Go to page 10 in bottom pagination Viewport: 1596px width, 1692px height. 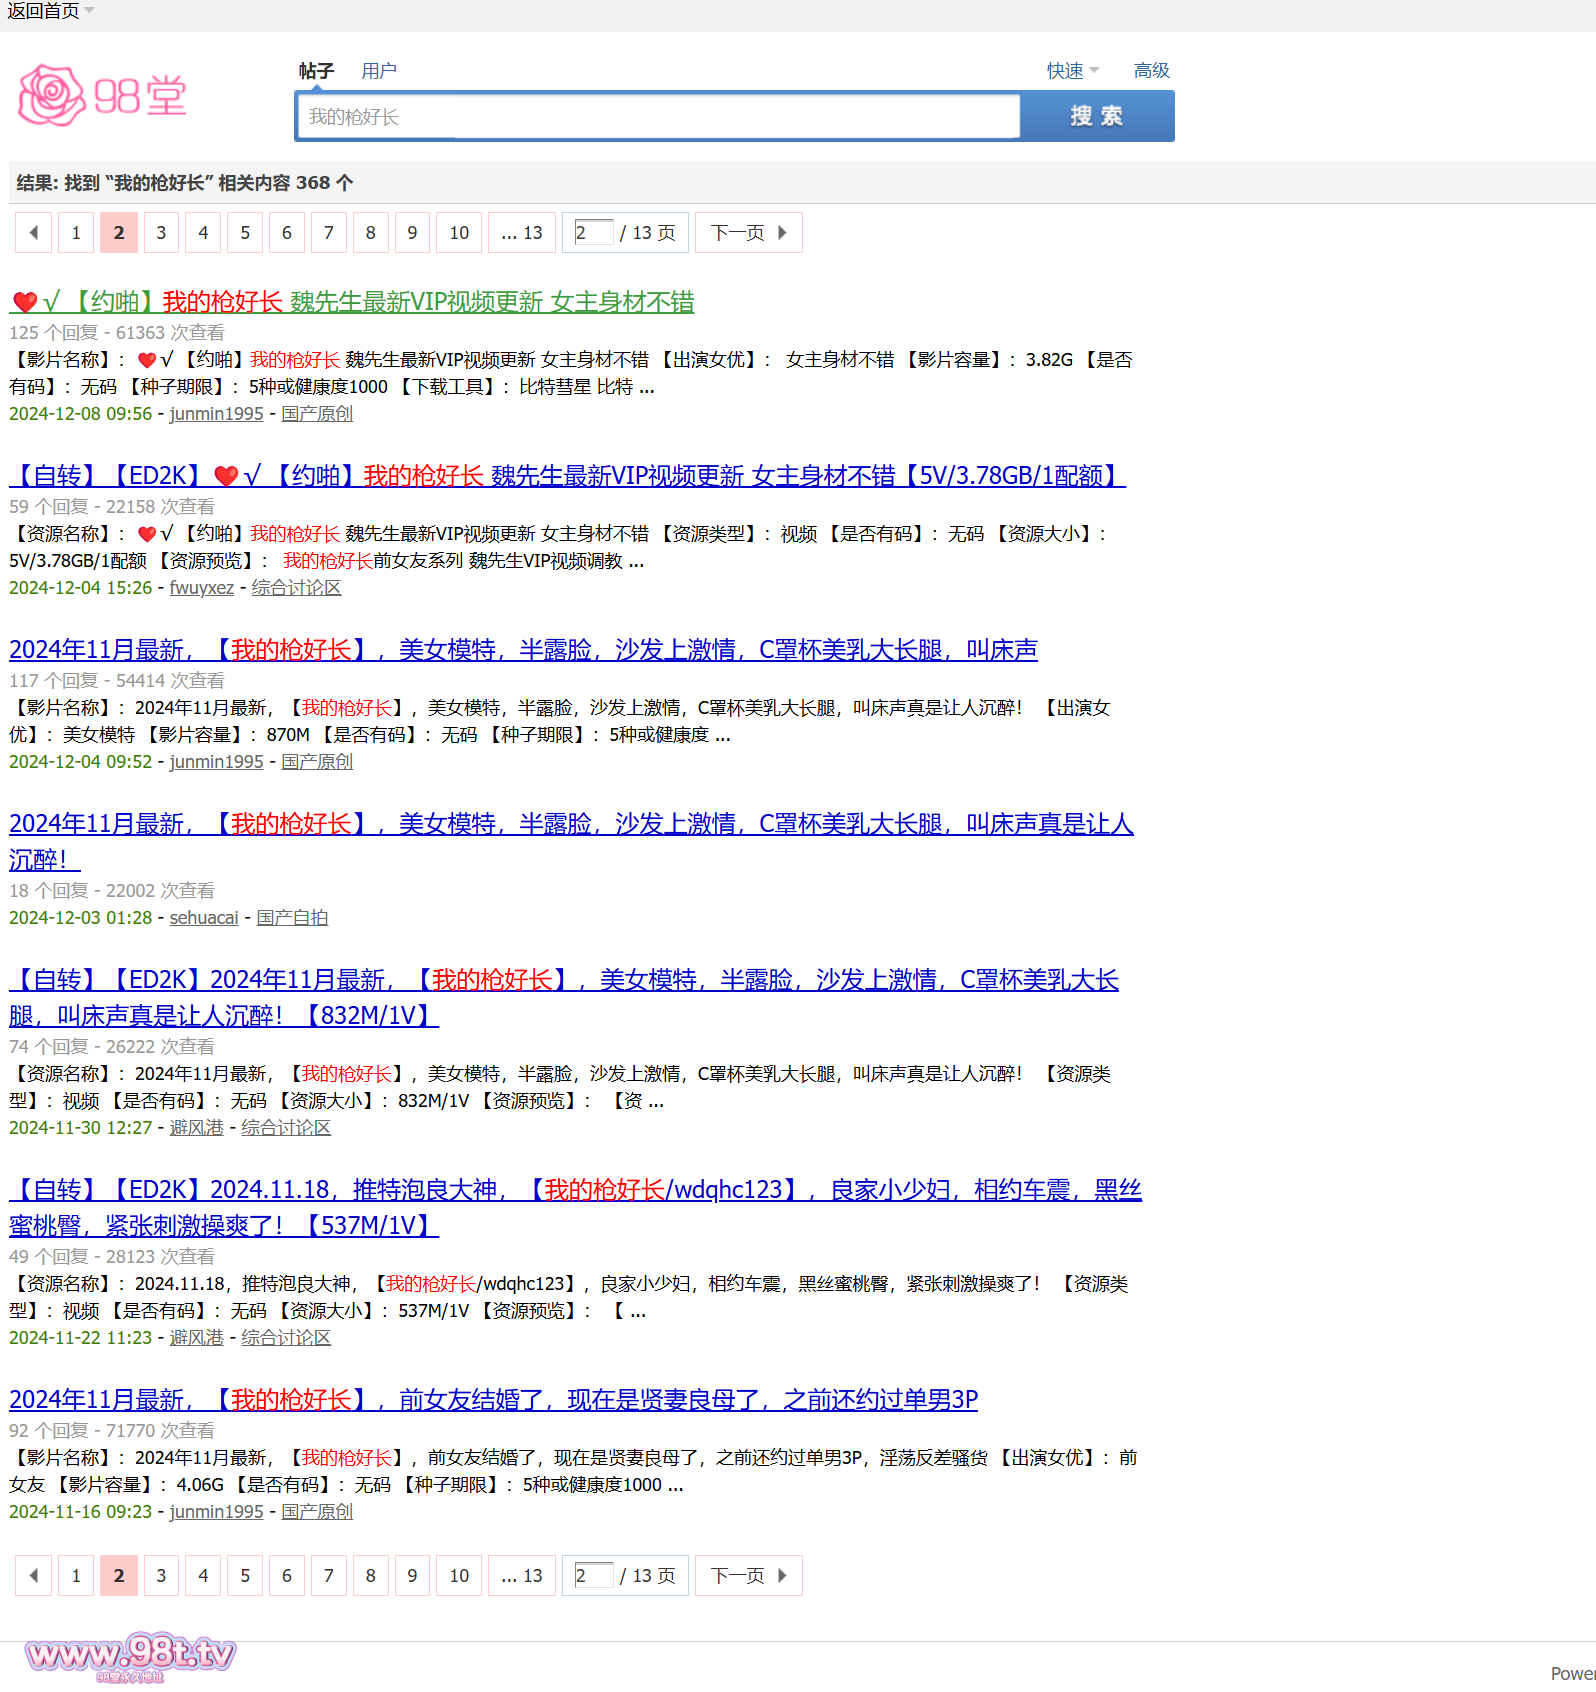pyautogui.click(x=459, y=1576)
